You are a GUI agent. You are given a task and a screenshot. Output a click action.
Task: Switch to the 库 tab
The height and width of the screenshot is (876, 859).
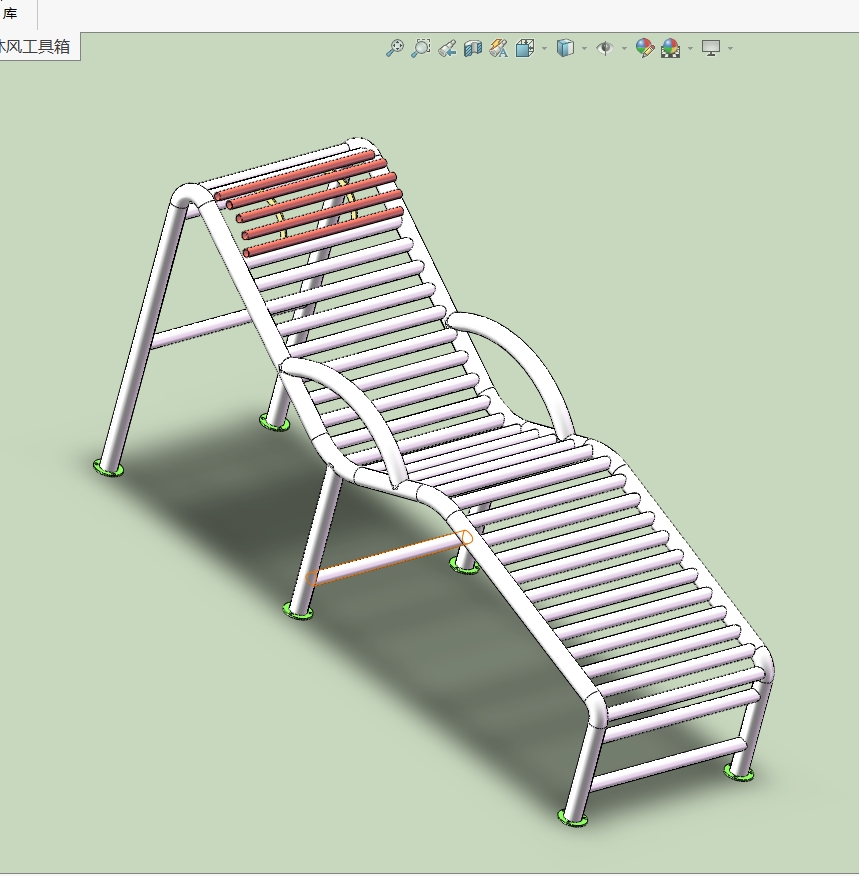(x=9, y=13)
